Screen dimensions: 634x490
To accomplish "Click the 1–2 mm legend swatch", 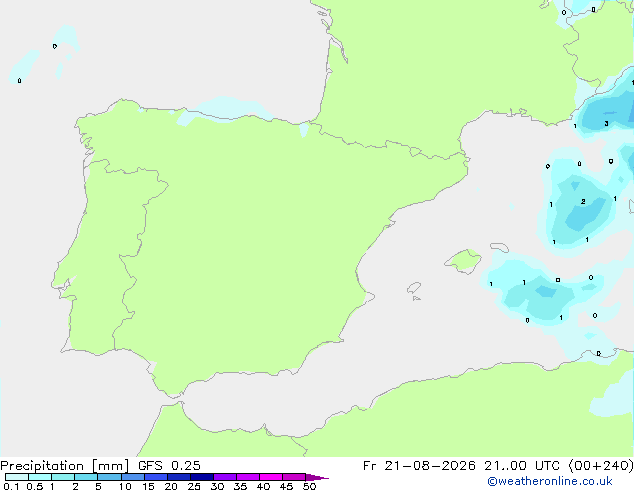I will pos(63,477).
